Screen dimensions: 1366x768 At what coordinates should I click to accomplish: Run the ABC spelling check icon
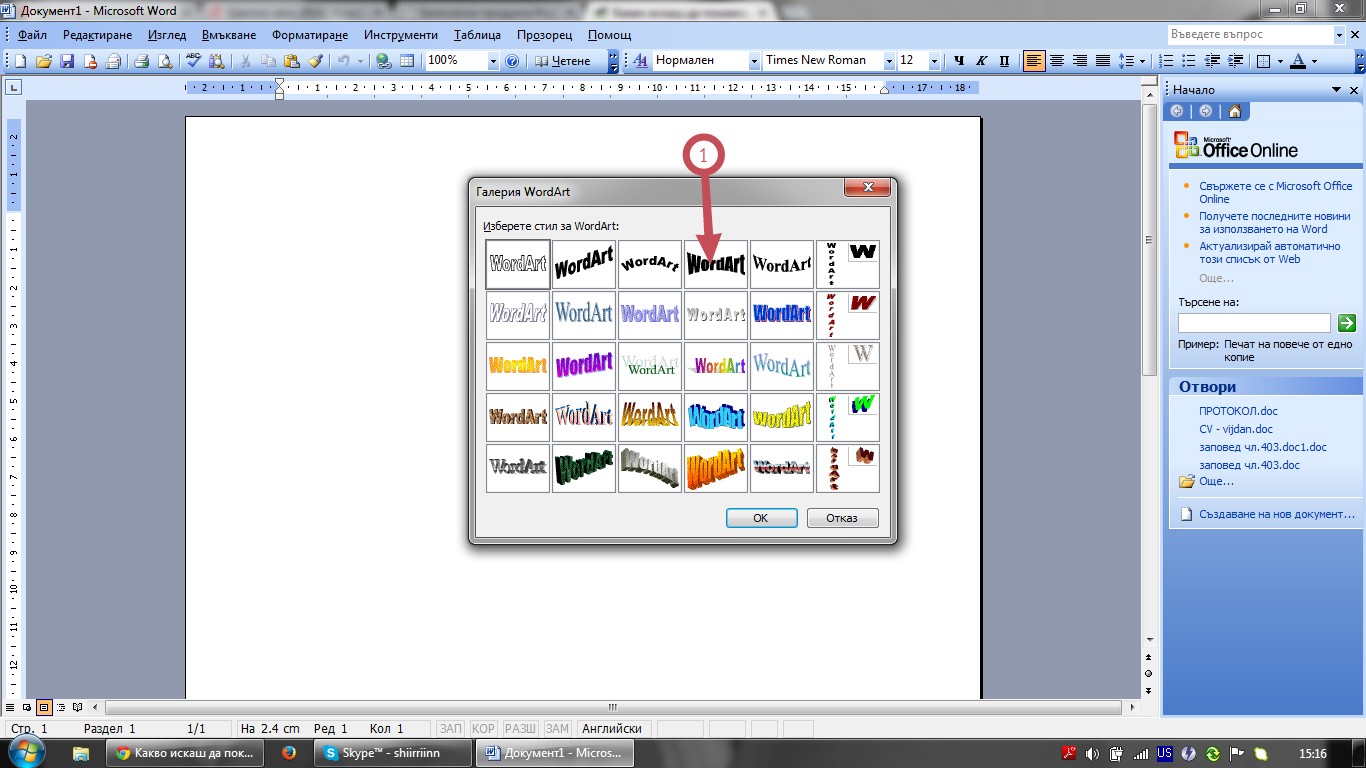click(x=194, y=61)
